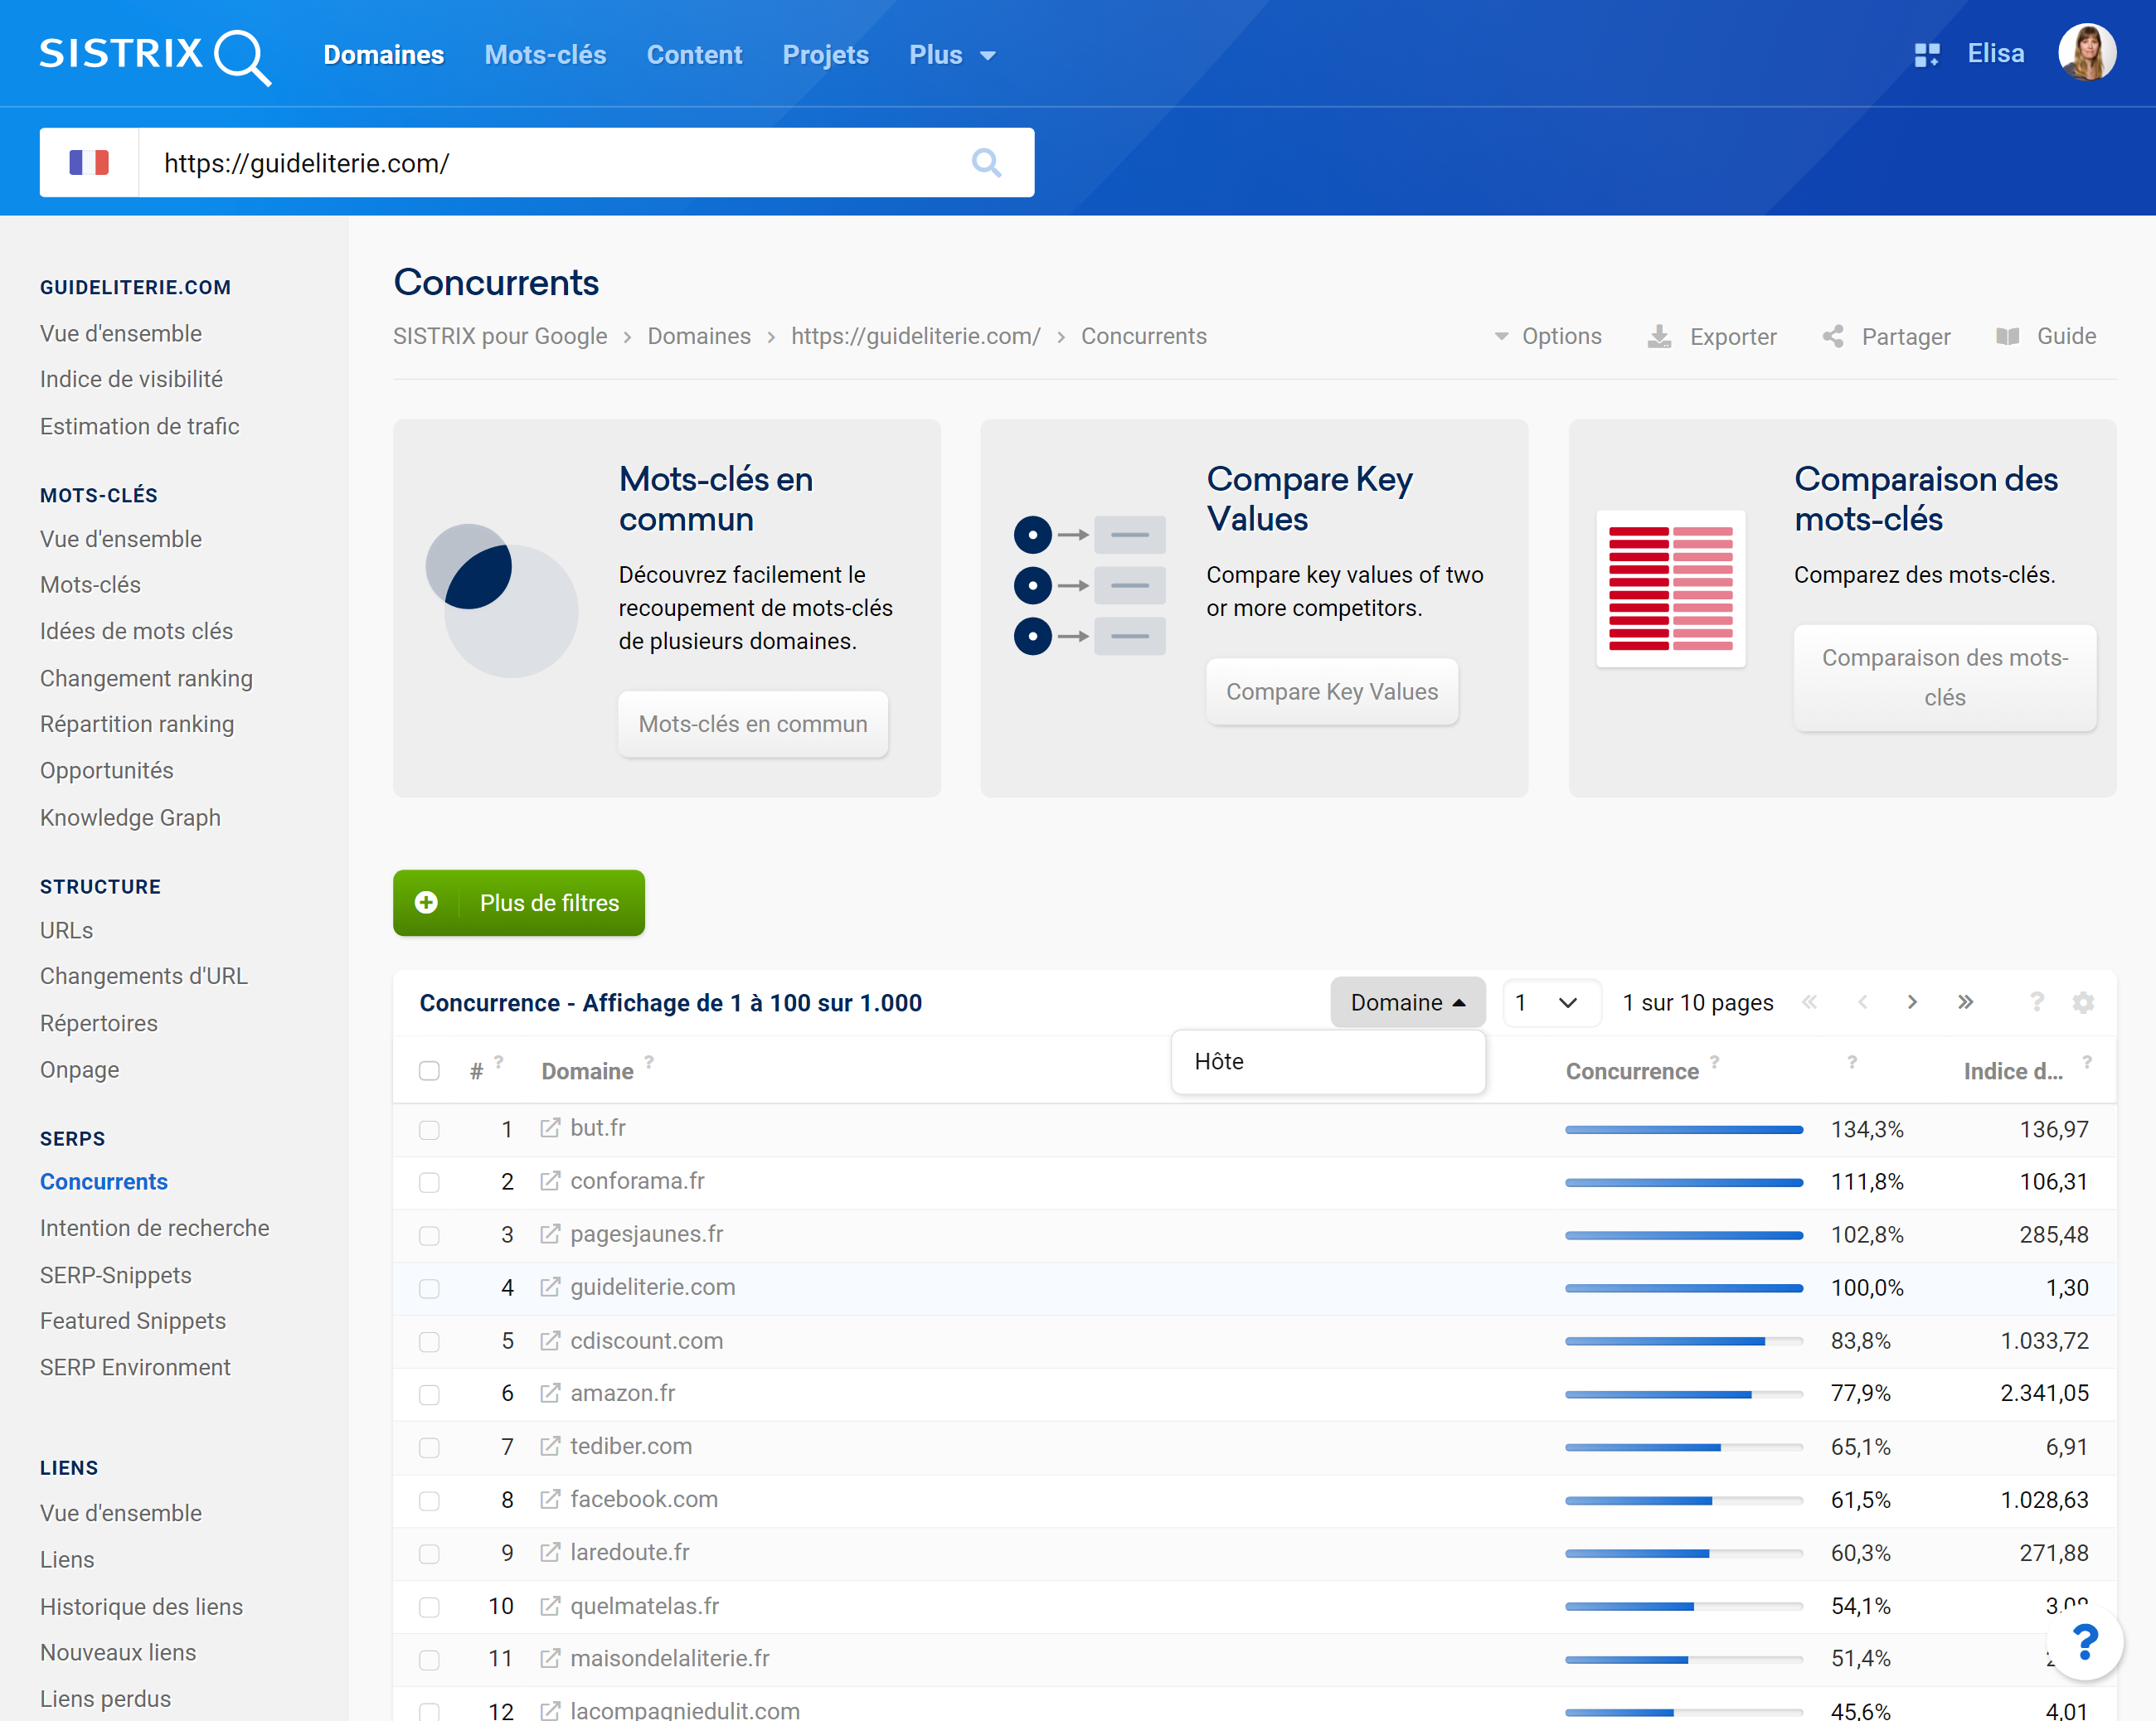
Task: Open the Projets navigation tab
Action: tap(825, 55)
